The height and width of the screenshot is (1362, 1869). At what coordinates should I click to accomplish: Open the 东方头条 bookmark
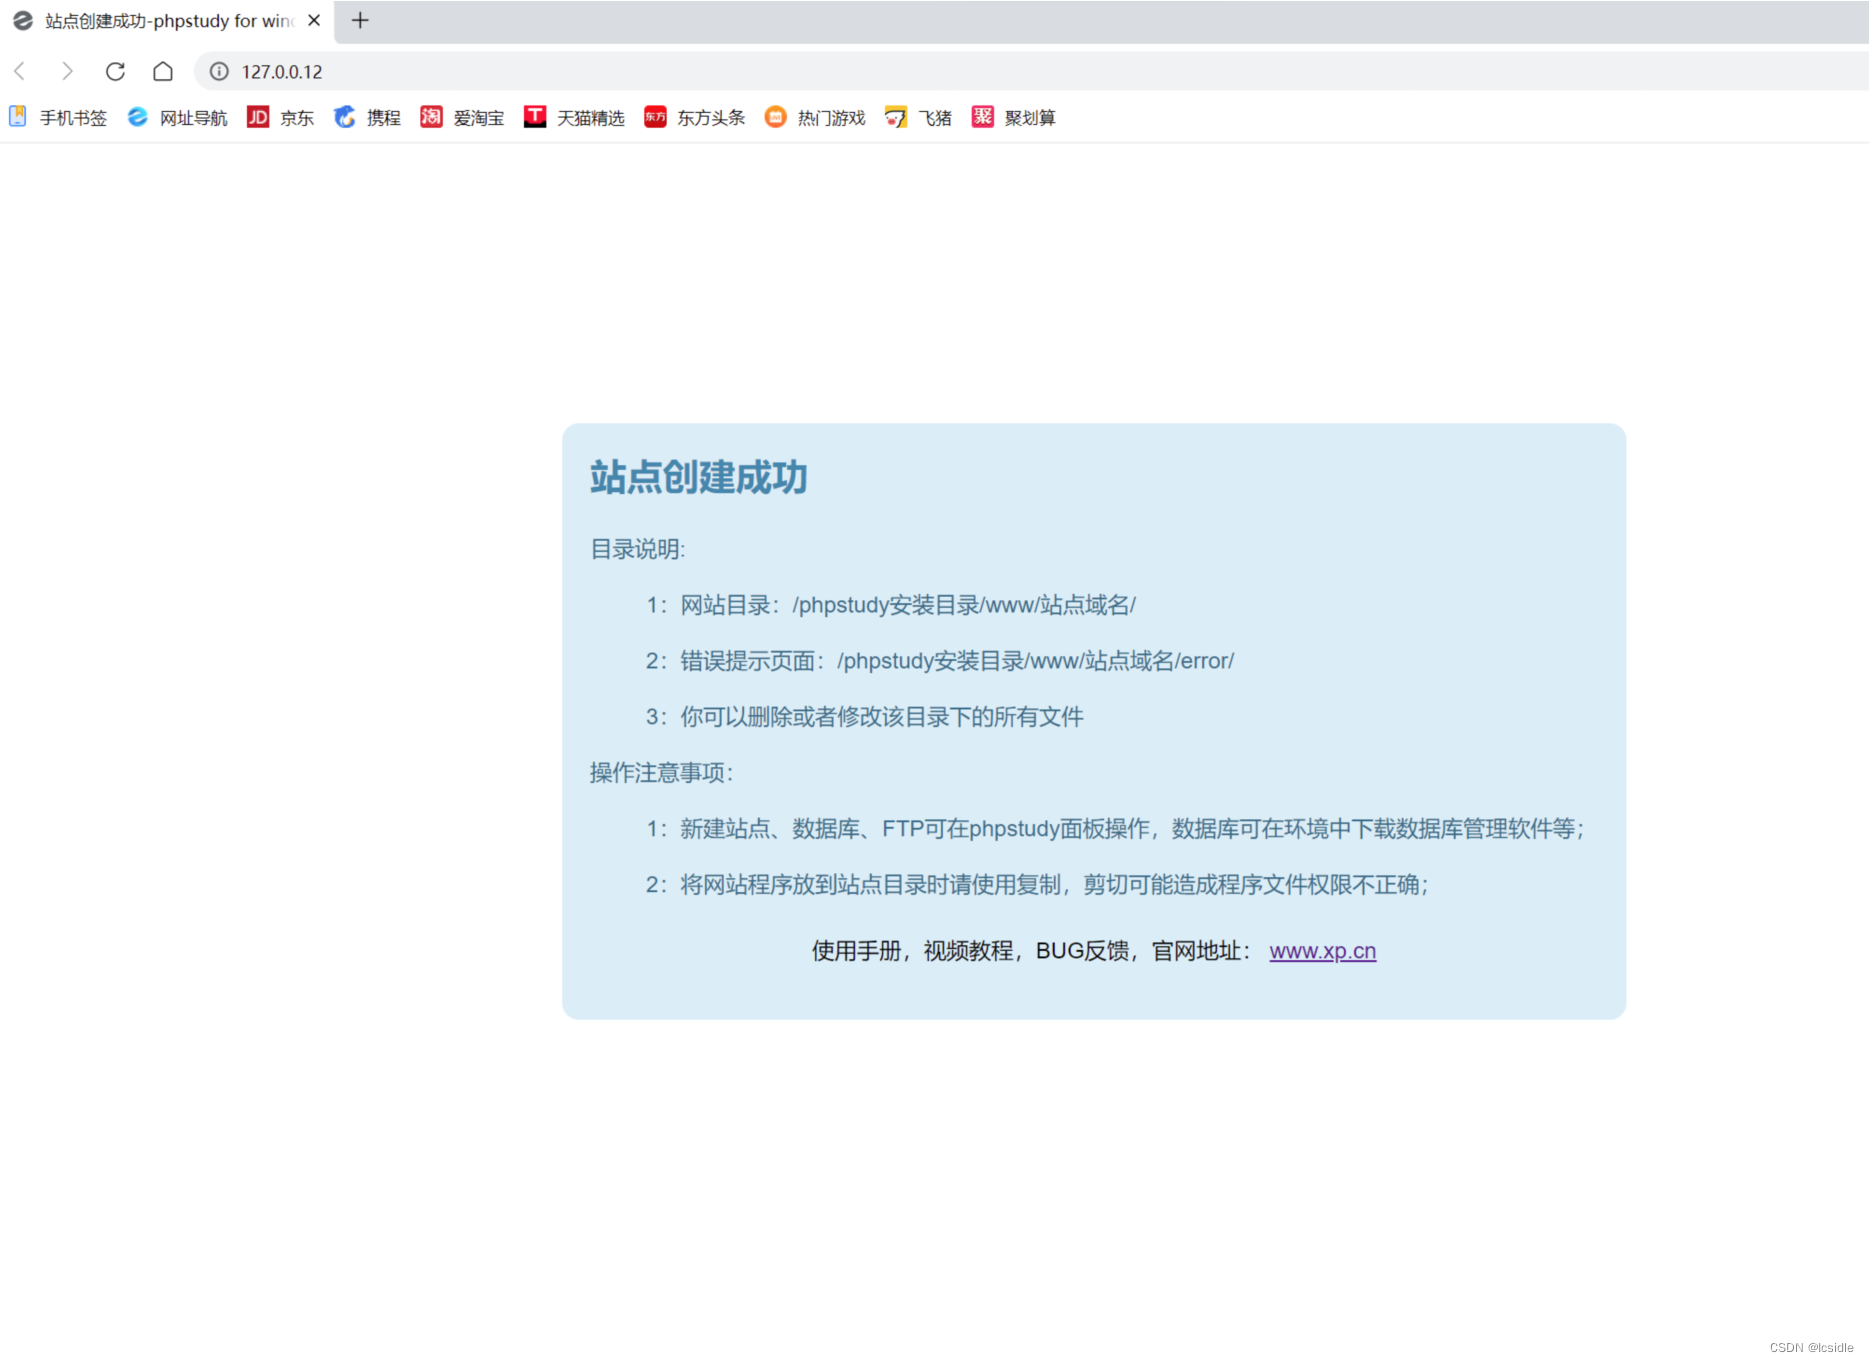tap(694, 117)
